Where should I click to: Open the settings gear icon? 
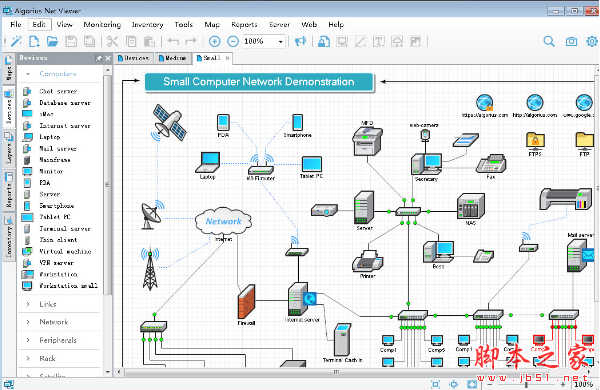tap(592, 41)
